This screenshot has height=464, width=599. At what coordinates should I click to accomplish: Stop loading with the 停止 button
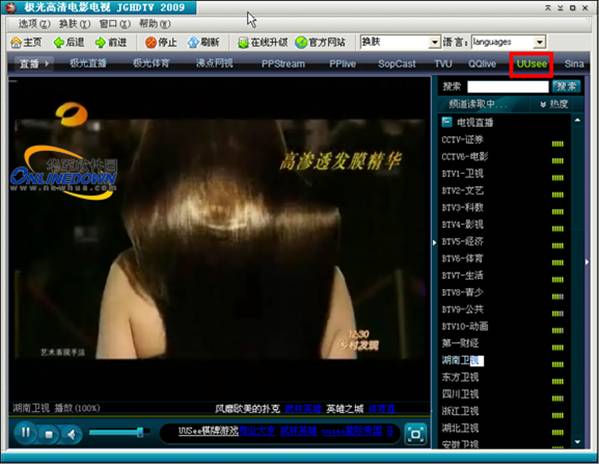pos(160,42)
